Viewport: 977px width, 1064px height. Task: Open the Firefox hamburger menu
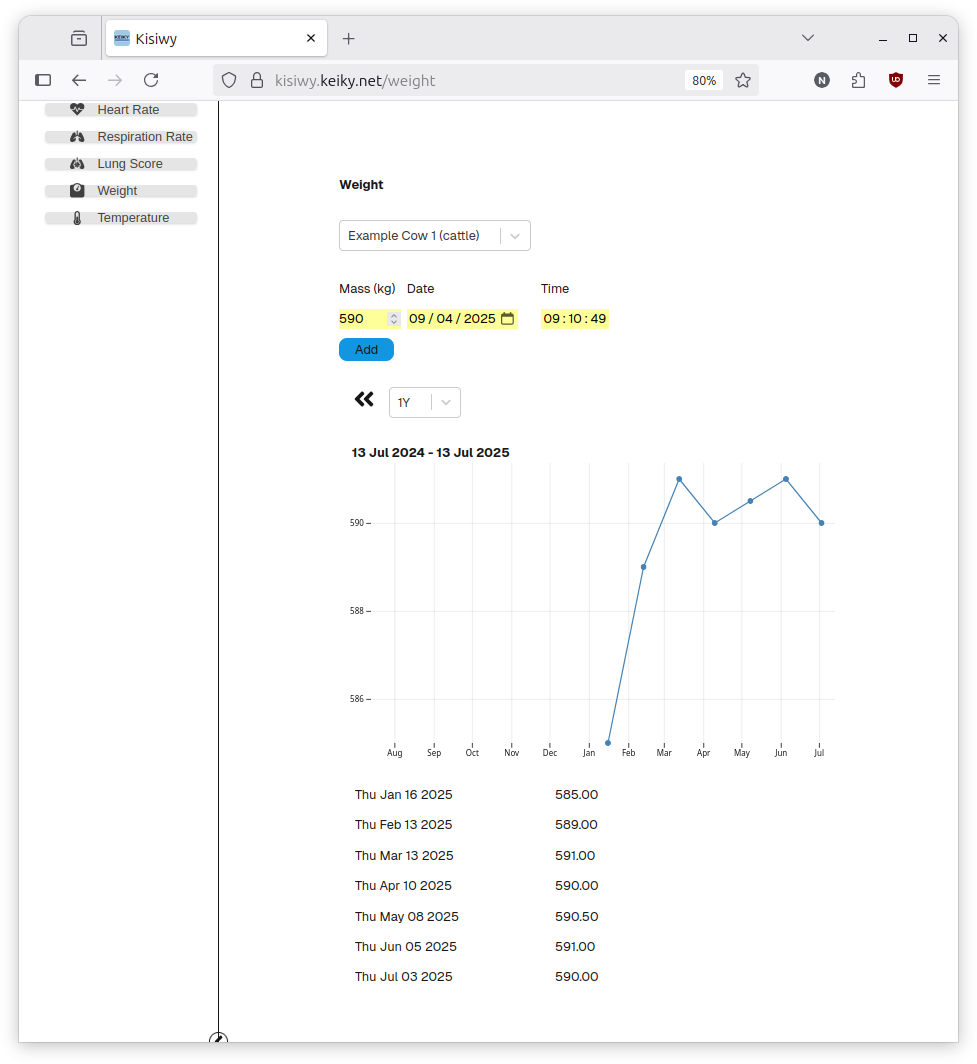[x=934, y=80]
